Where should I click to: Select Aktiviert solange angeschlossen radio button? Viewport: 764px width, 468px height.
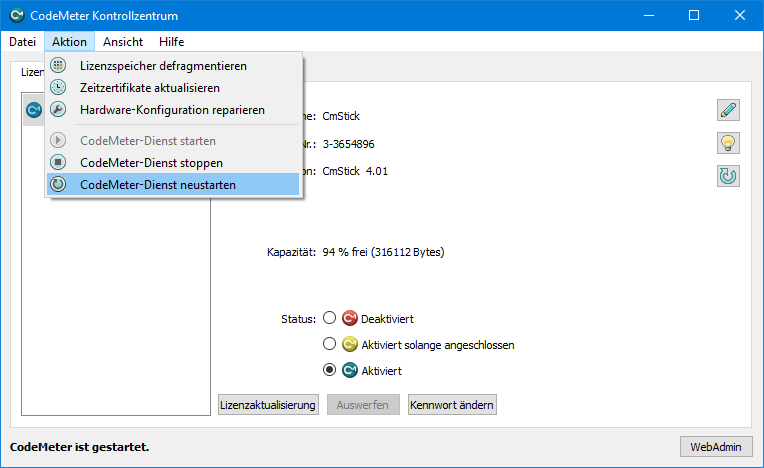point(330,345)
